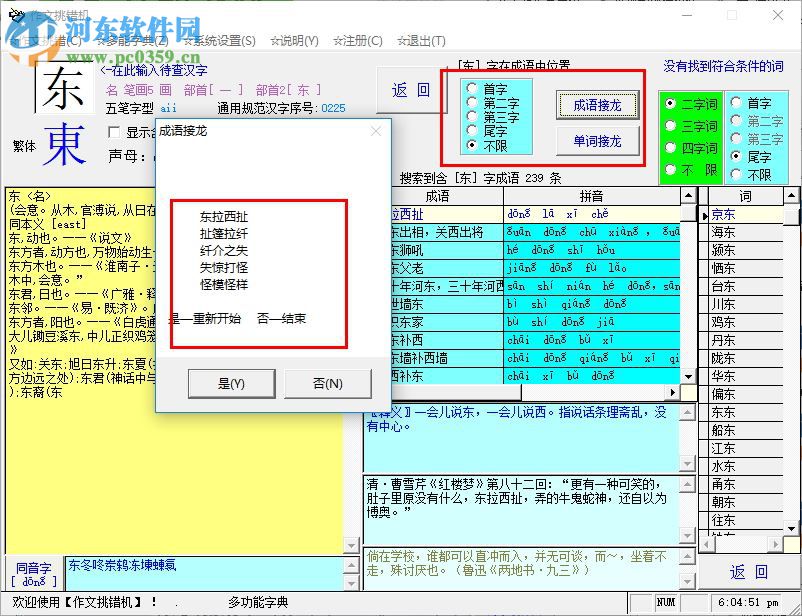The width and height of the screenshot is (802, 616).
Task: Open the 多功能字典(Z) menu
Action: [x=135, y=41]
